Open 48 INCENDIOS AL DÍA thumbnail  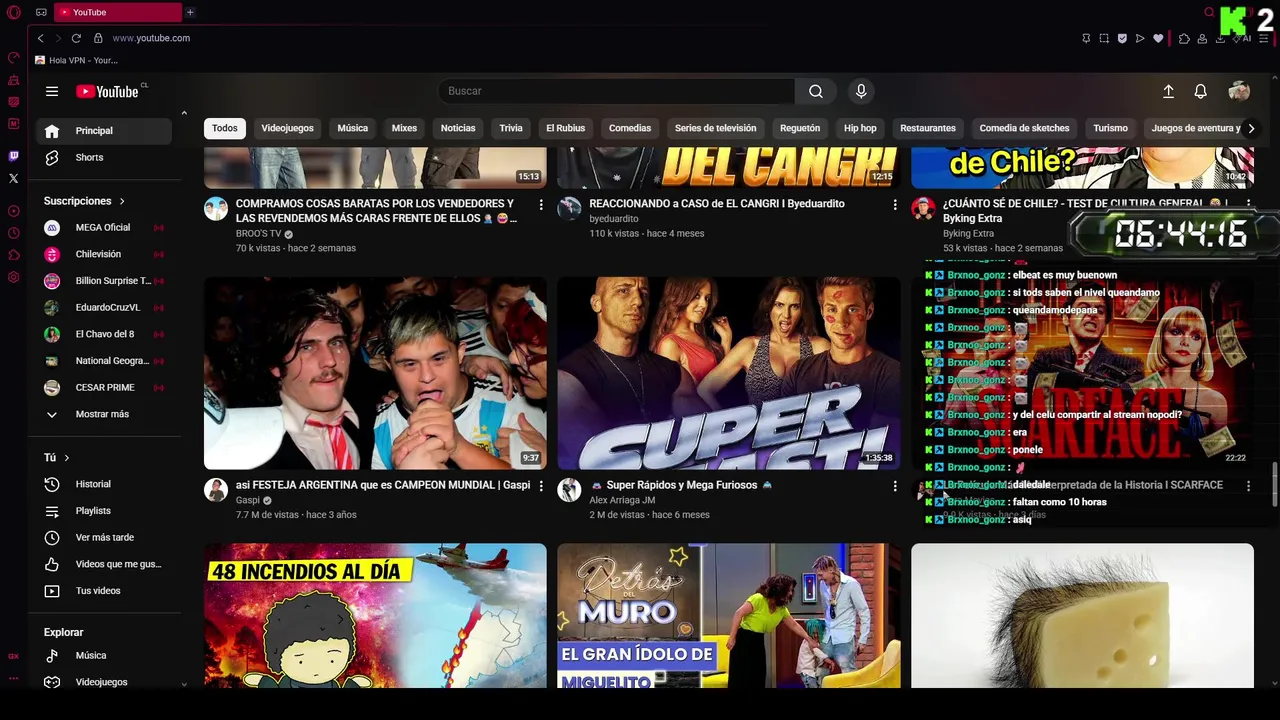coord(375,615)
